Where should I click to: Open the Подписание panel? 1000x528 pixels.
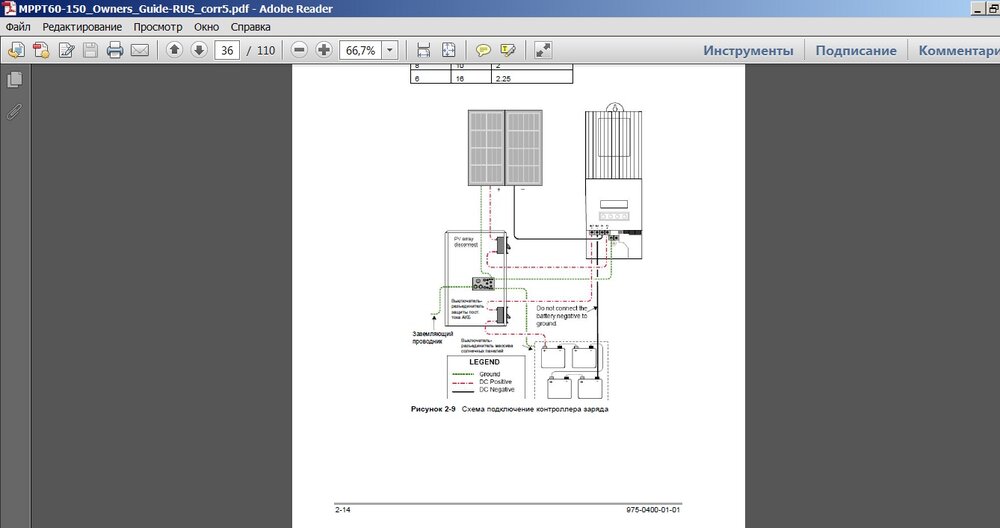coord(856,50)
